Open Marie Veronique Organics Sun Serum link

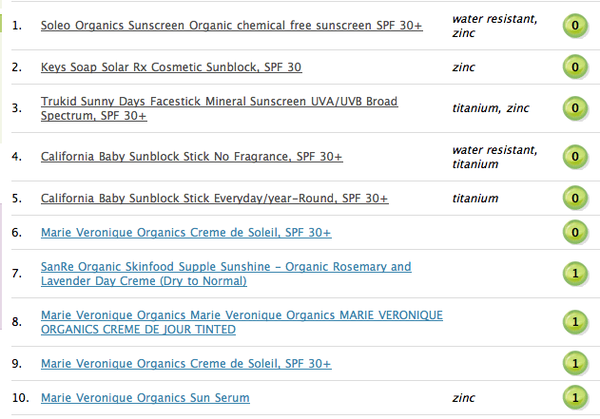coord(145,398)
